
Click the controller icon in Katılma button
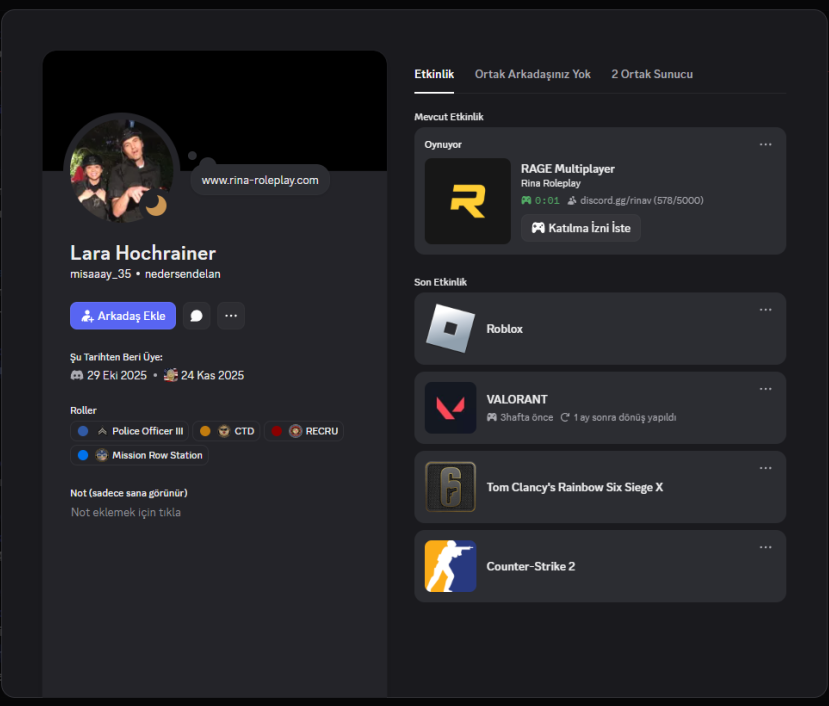[x=538, y=228]
